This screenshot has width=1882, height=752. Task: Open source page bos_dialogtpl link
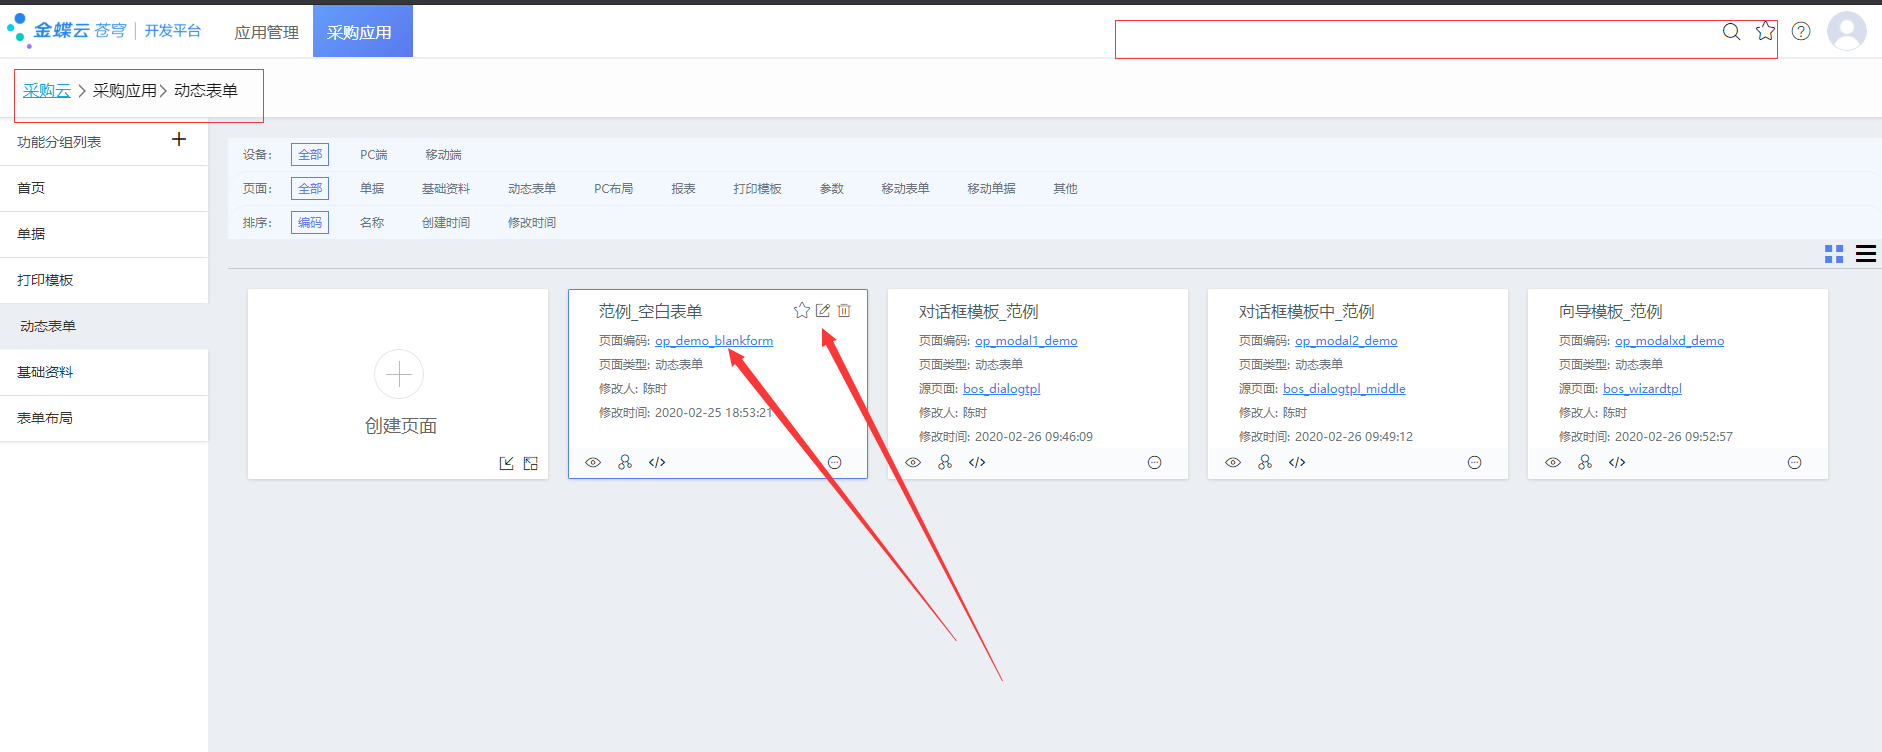coord(1002,389)
